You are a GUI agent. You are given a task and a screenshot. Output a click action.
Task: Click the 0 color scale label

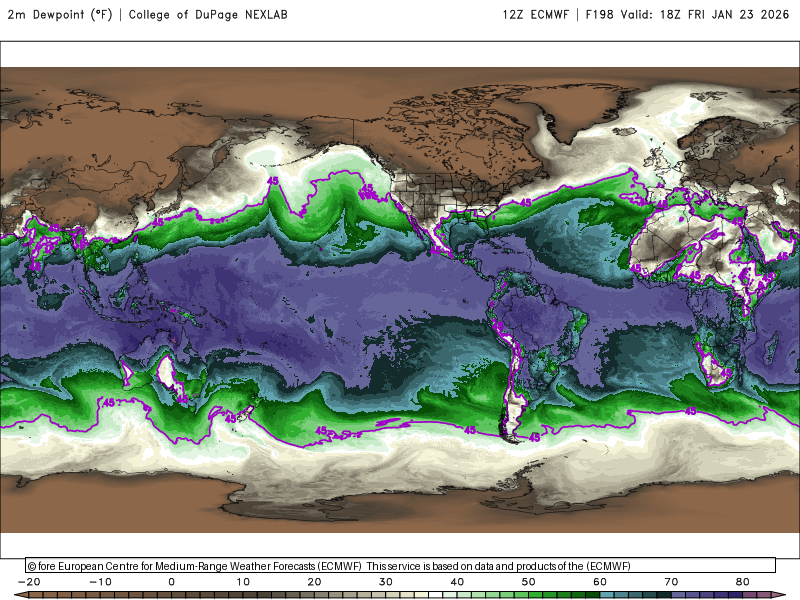(x=171, y=582)
